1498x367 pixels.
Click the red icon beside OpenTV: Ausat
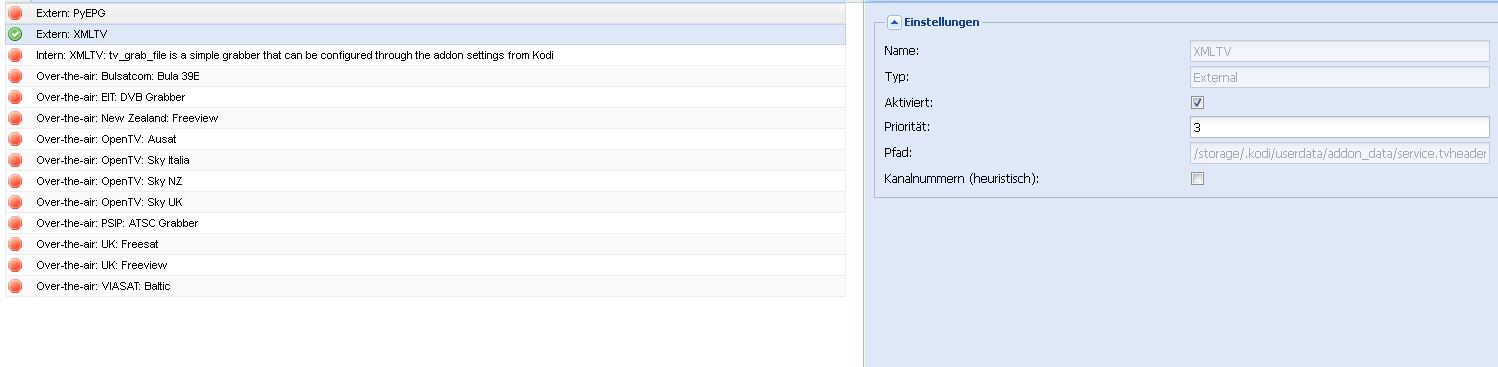point(15,139)
